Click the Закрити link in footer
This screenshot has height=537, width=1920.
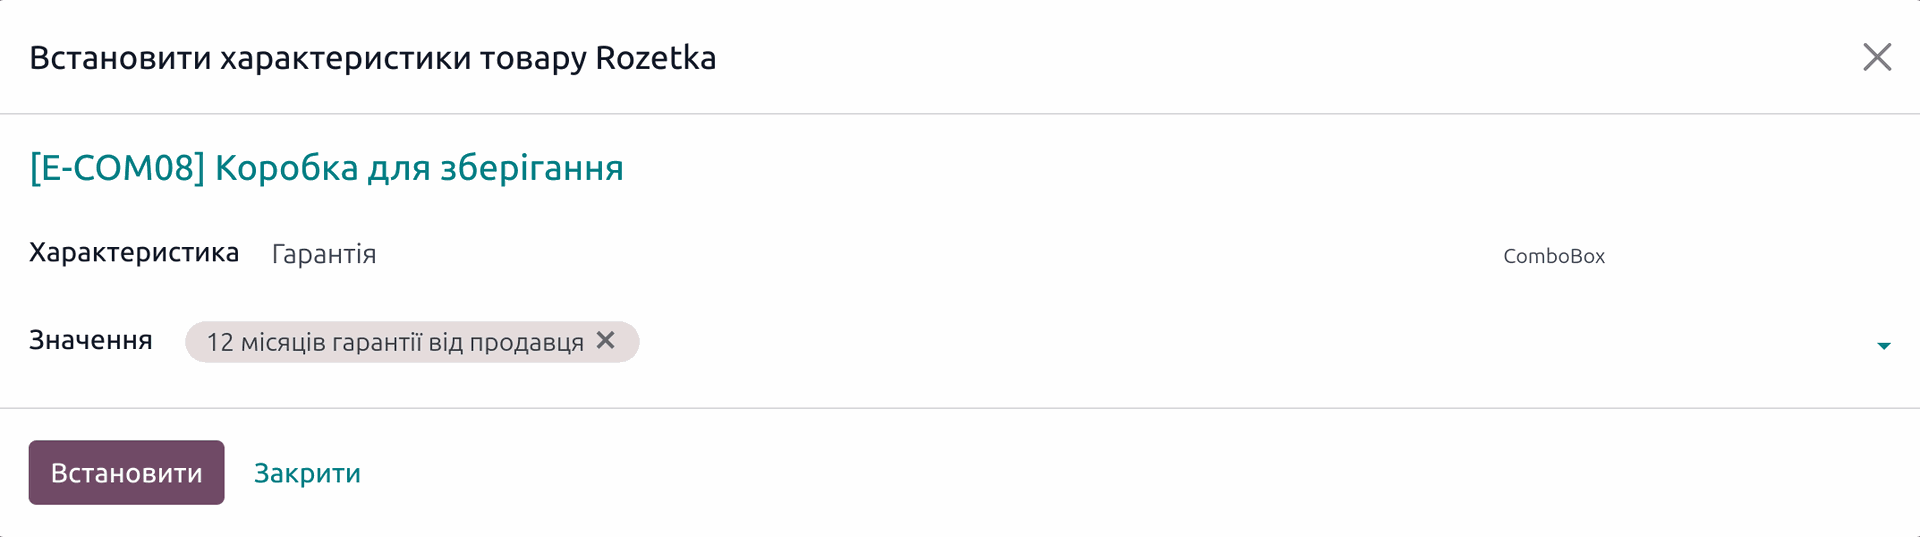tap(307, 473)
